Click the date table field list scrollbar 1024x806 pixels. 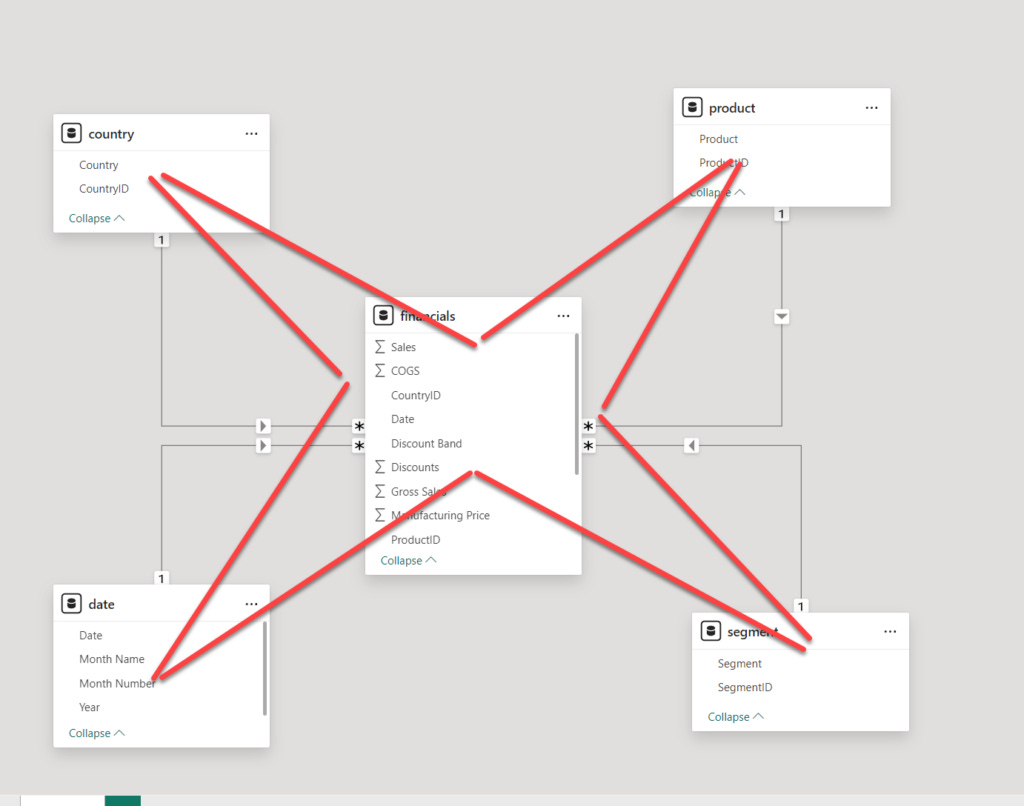coord(264,668)
